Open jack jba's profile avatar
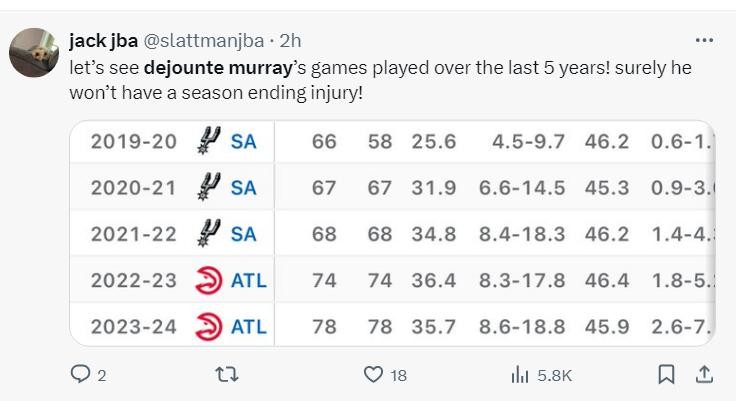 [x=33, y=52]
